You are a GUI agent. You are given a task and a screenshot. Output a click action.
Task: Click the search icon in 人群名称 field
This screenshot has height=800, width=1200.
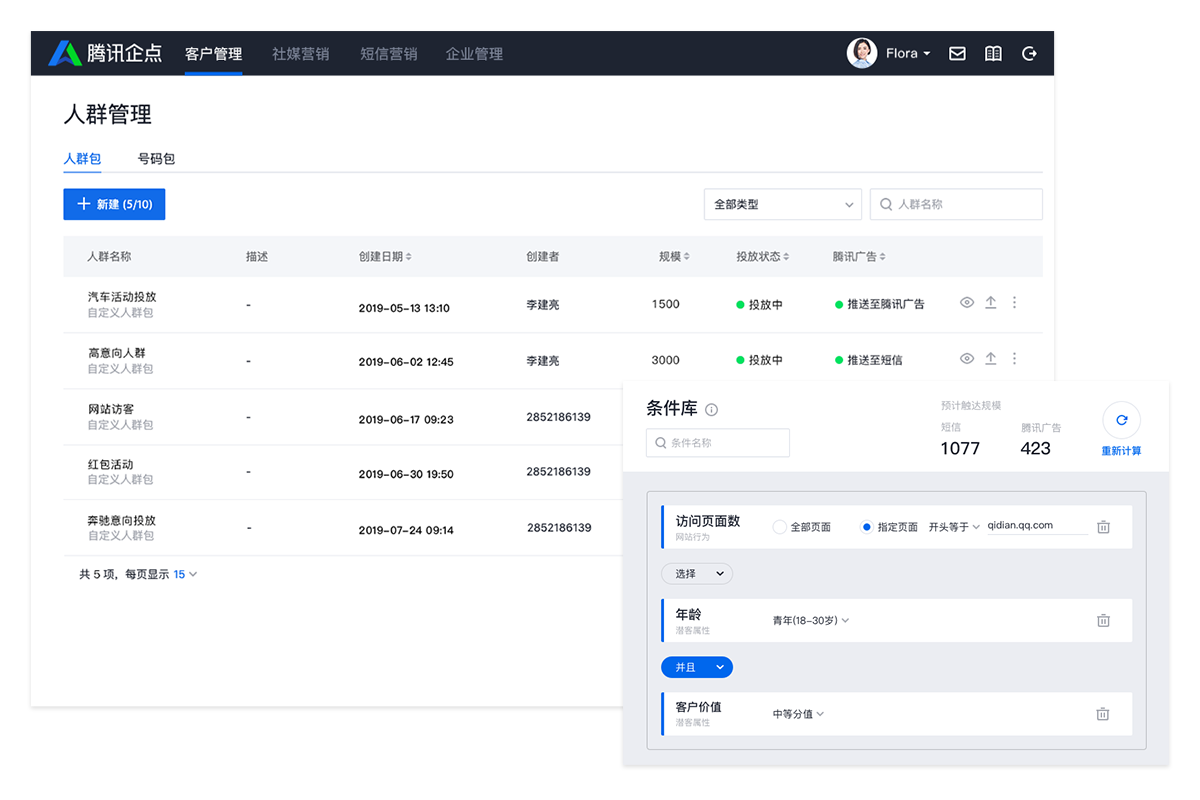[x=886, y=204]
